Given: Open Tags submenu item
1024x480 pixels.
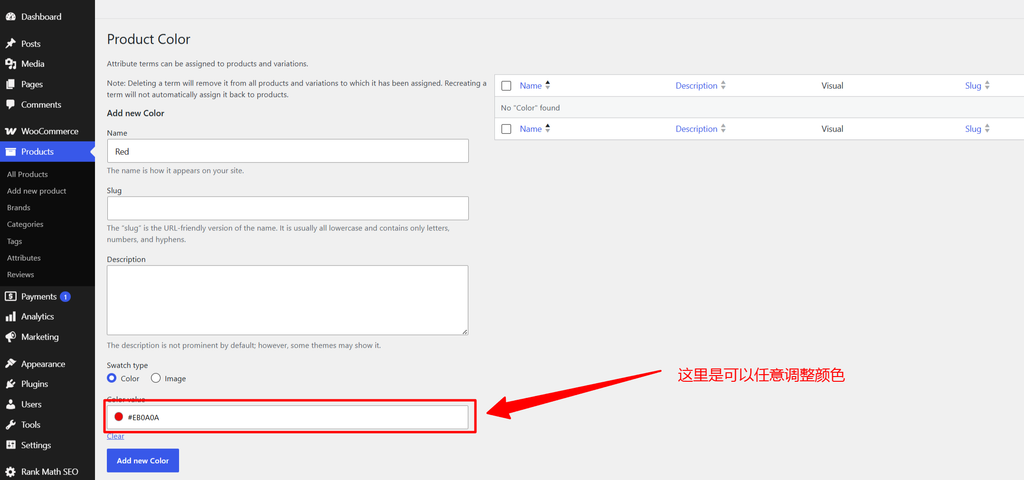Looking at the screenshot, I should pos(14,241).
